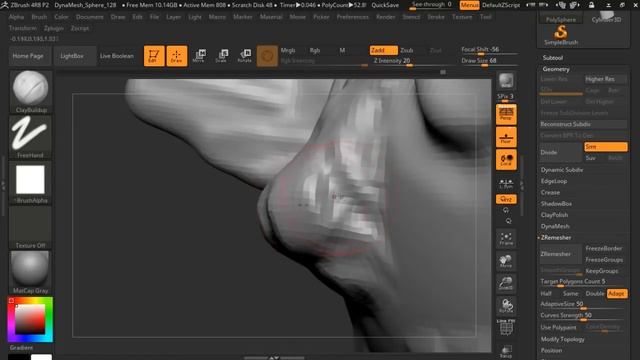Select the PolySphere tool
Viewport: 640px width, 360px height.
(x=561, y=18)
